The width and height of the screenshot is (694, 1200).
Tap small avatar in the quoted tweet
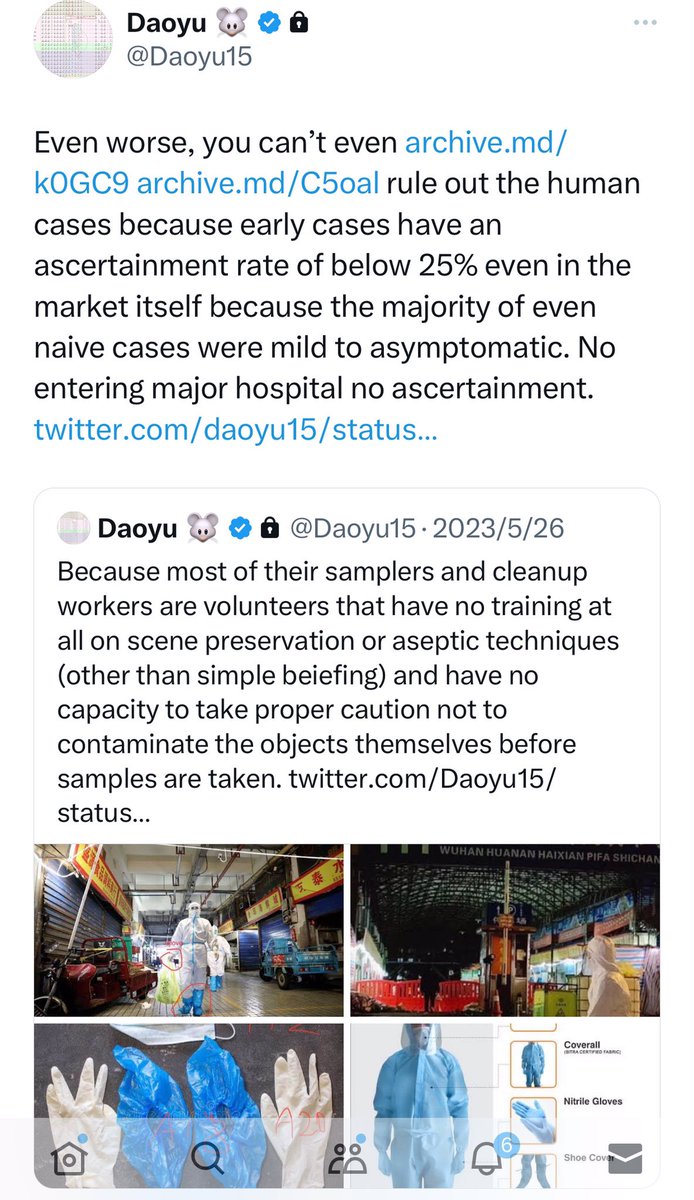tap(73, 527)
